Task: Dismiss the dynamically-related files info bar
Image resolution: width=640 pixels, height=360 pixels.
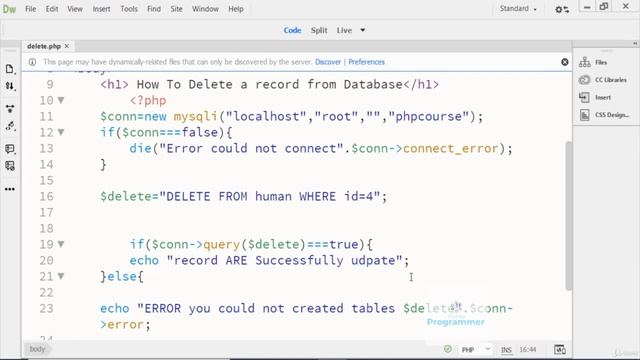Action: pos(564,62)
